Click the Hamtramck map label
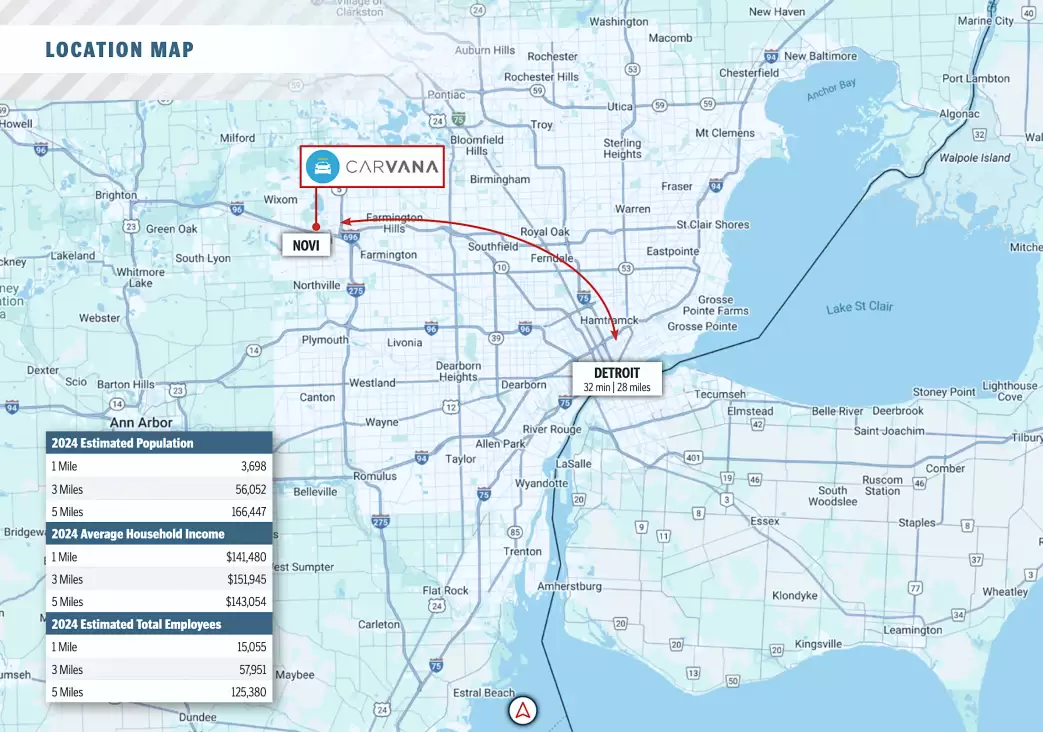 click(x=609, y=320)
